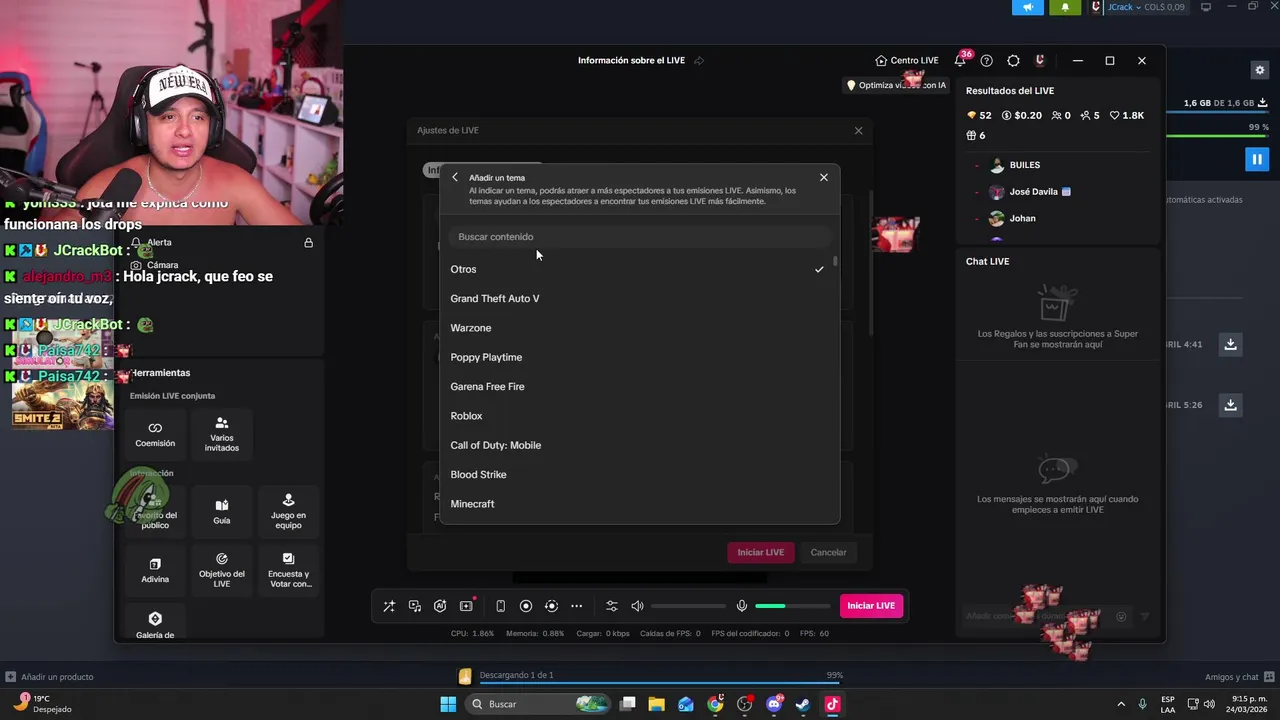Pause the Steam download
Image resolution: width=1280 pixels, height=720 pixels.
point(1257,159)
